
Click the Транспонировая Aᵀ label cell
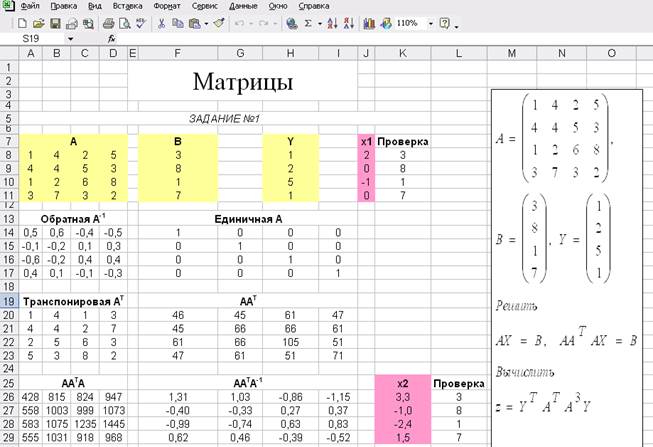[x=73, y=301]
